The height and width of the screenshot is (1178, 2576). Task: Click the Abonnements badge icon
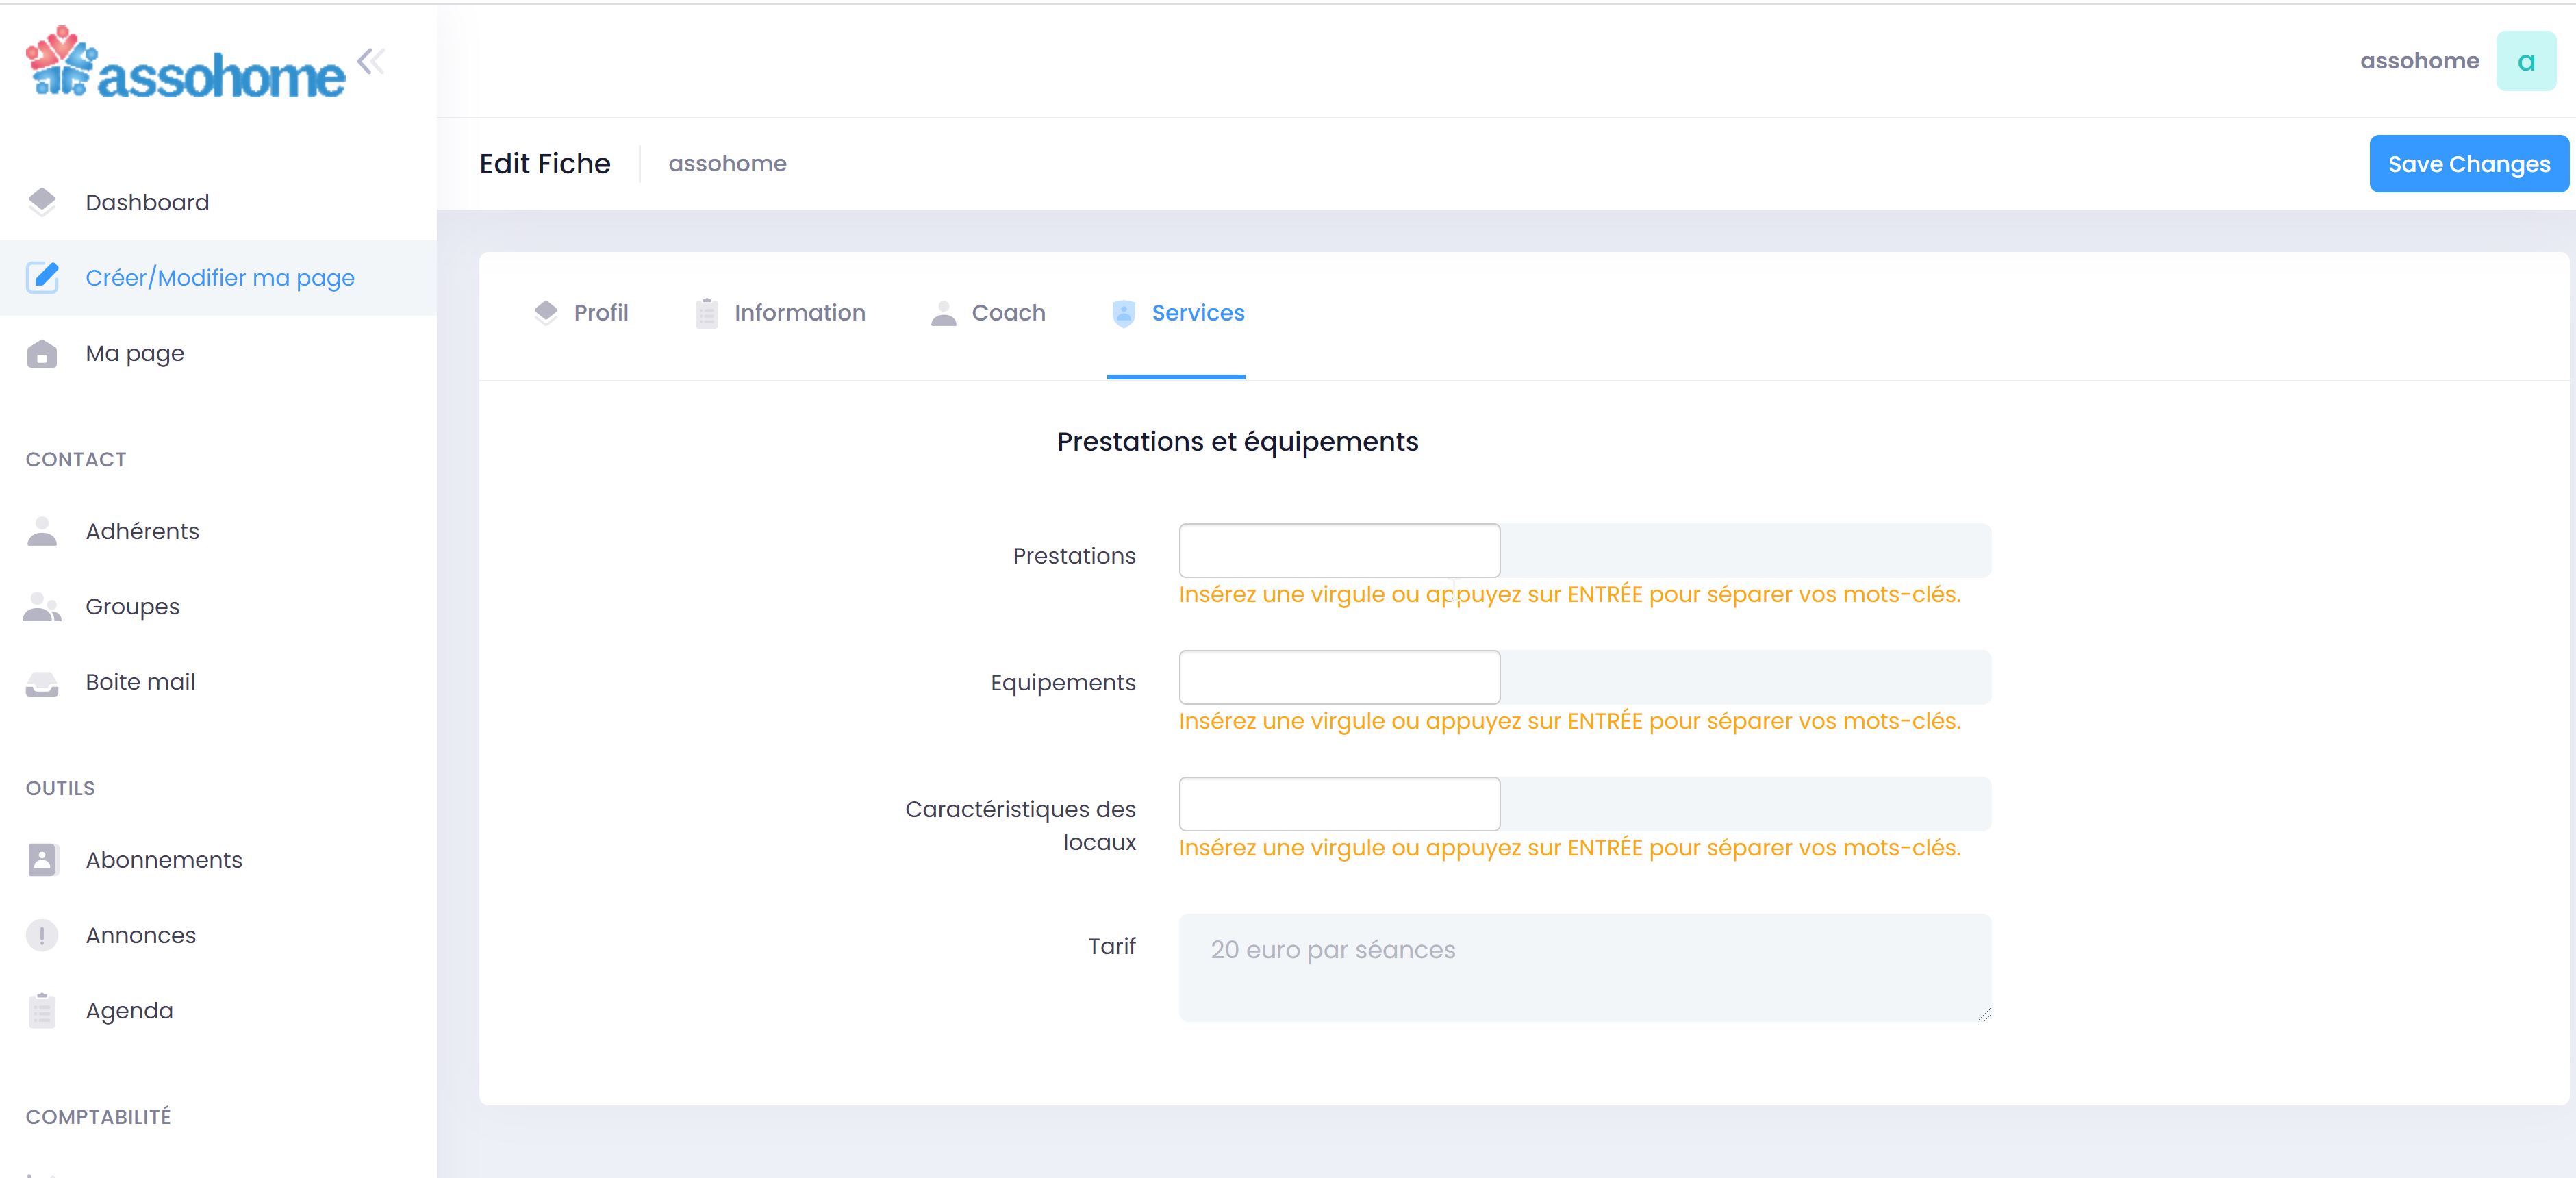click(42, 860)
